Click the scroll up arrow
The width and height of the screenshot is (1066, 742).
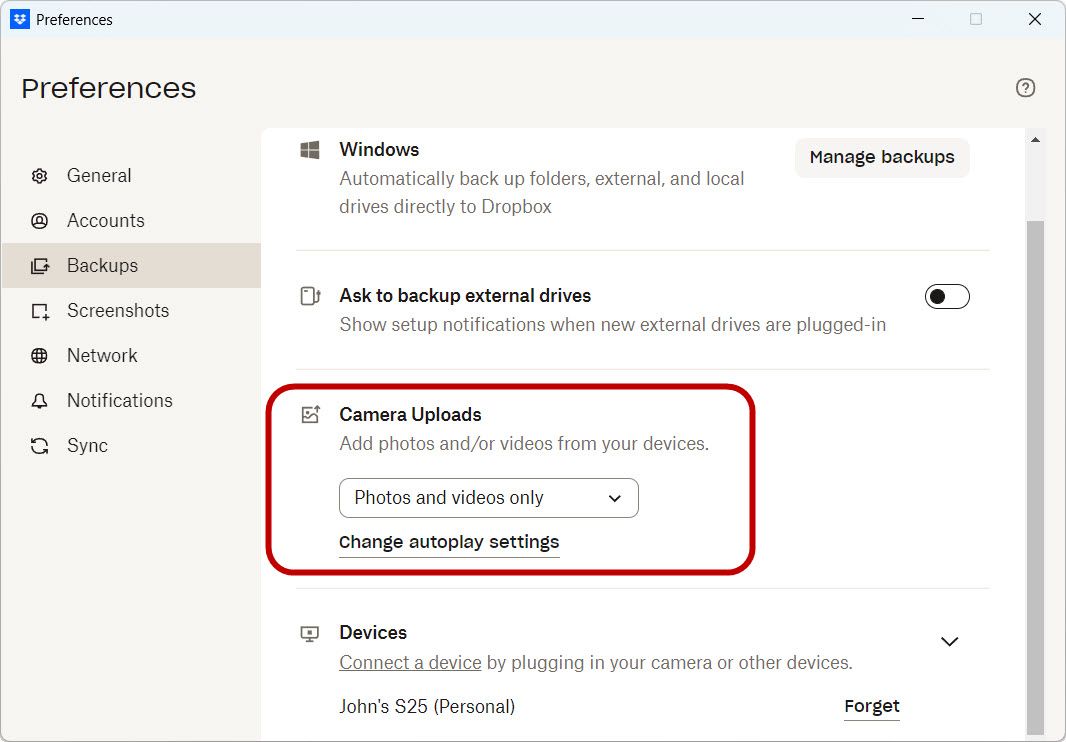(x=1035, y=140)
